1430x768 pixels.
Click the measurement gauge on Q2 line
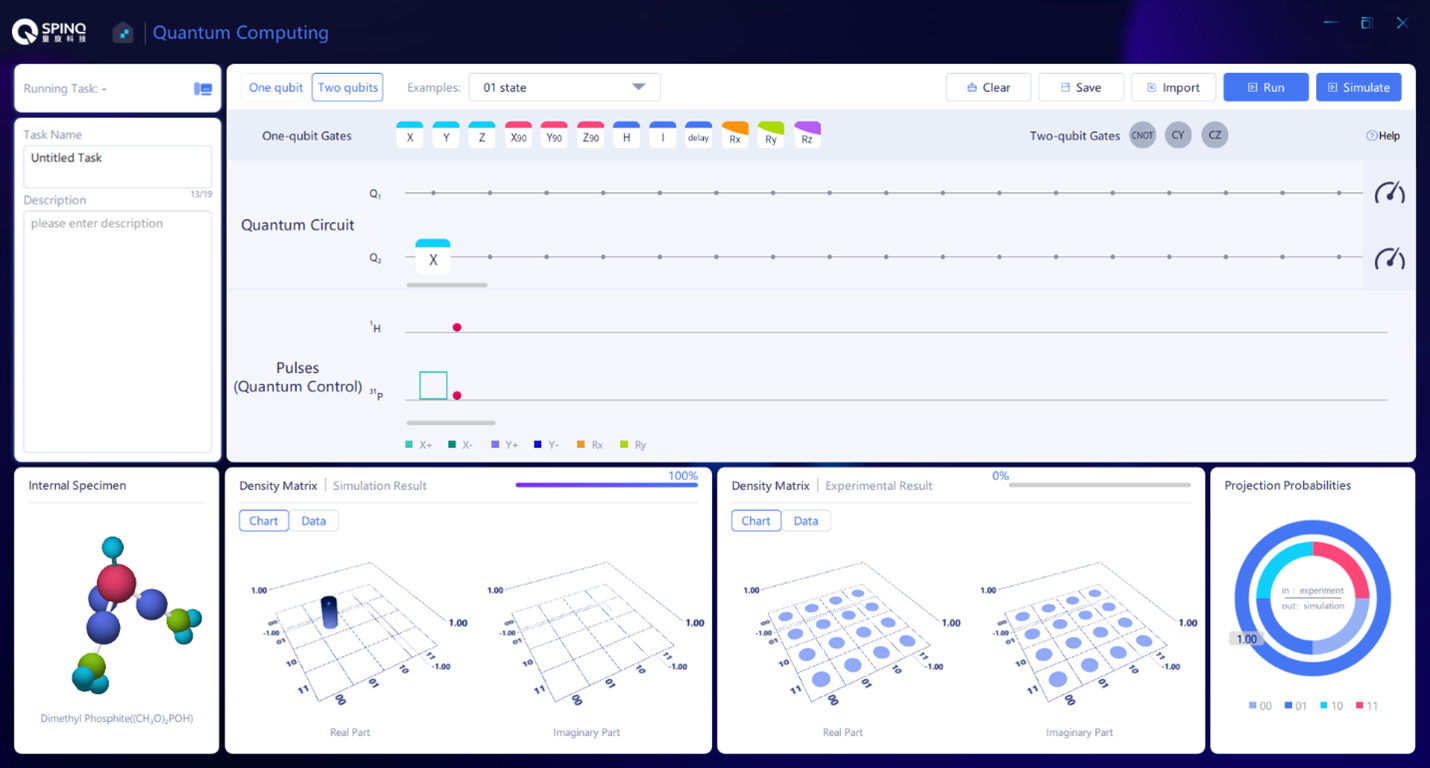coord(1390,259)
